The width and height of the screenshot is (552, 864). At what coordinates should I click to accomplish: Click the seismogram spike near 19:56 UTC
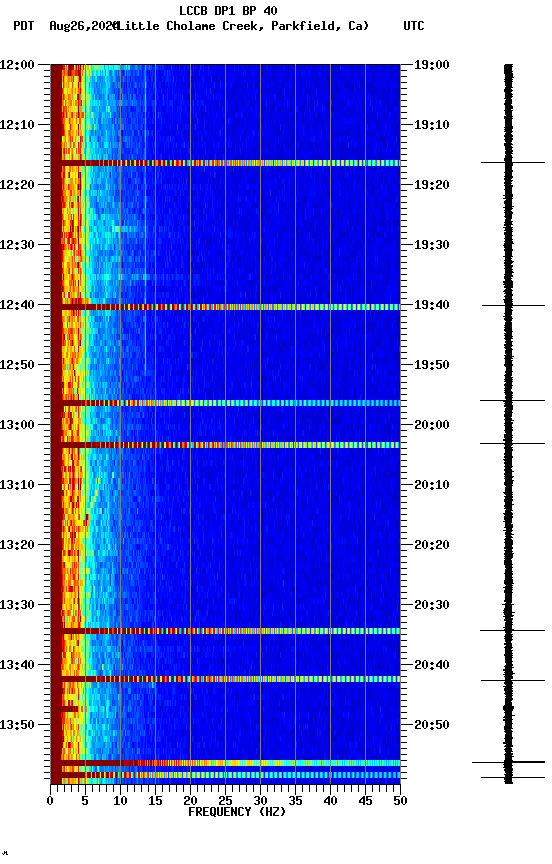(512, 401)
